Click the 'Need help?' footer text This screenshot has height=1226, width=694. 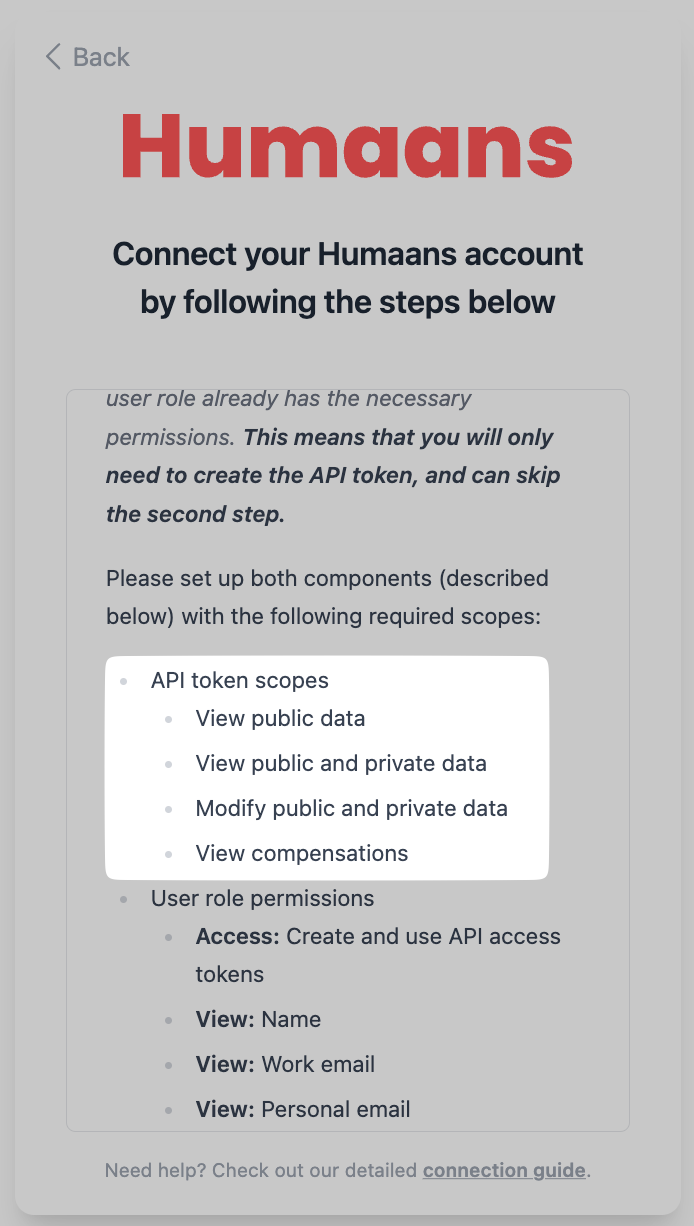click(x=156, y=1170)
